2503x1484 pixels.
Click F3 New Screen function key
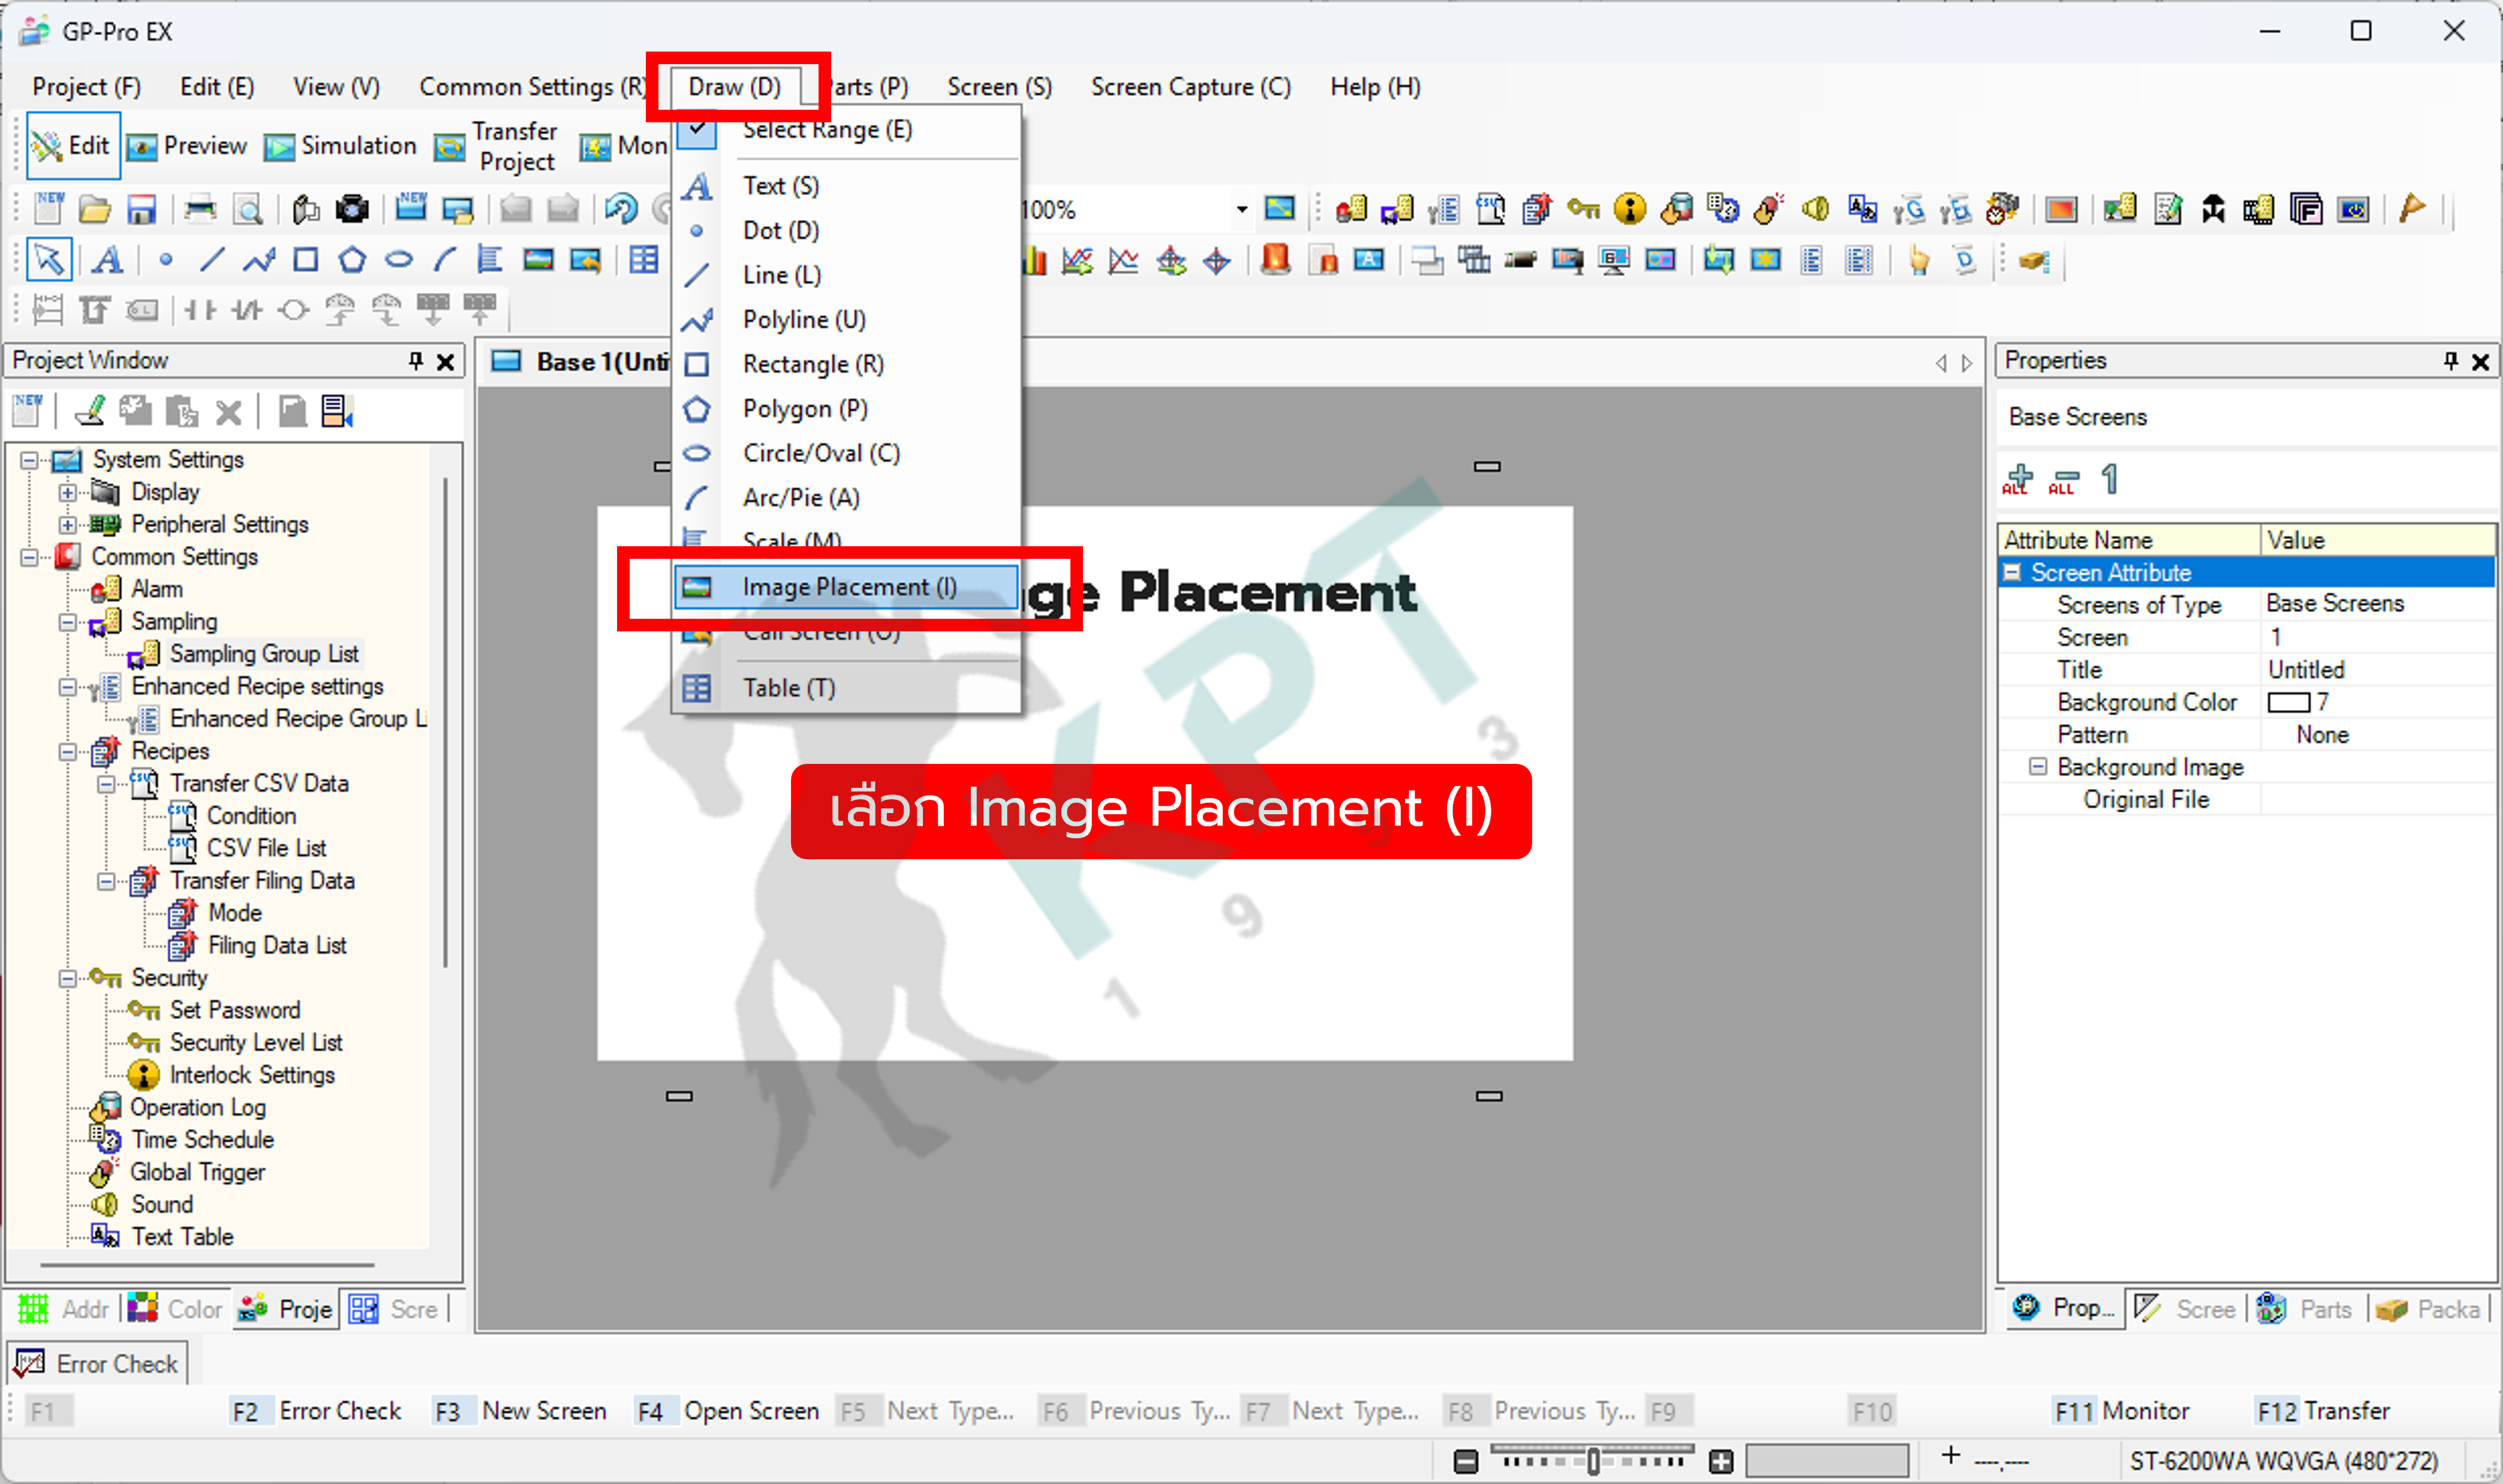(520, 1411)
